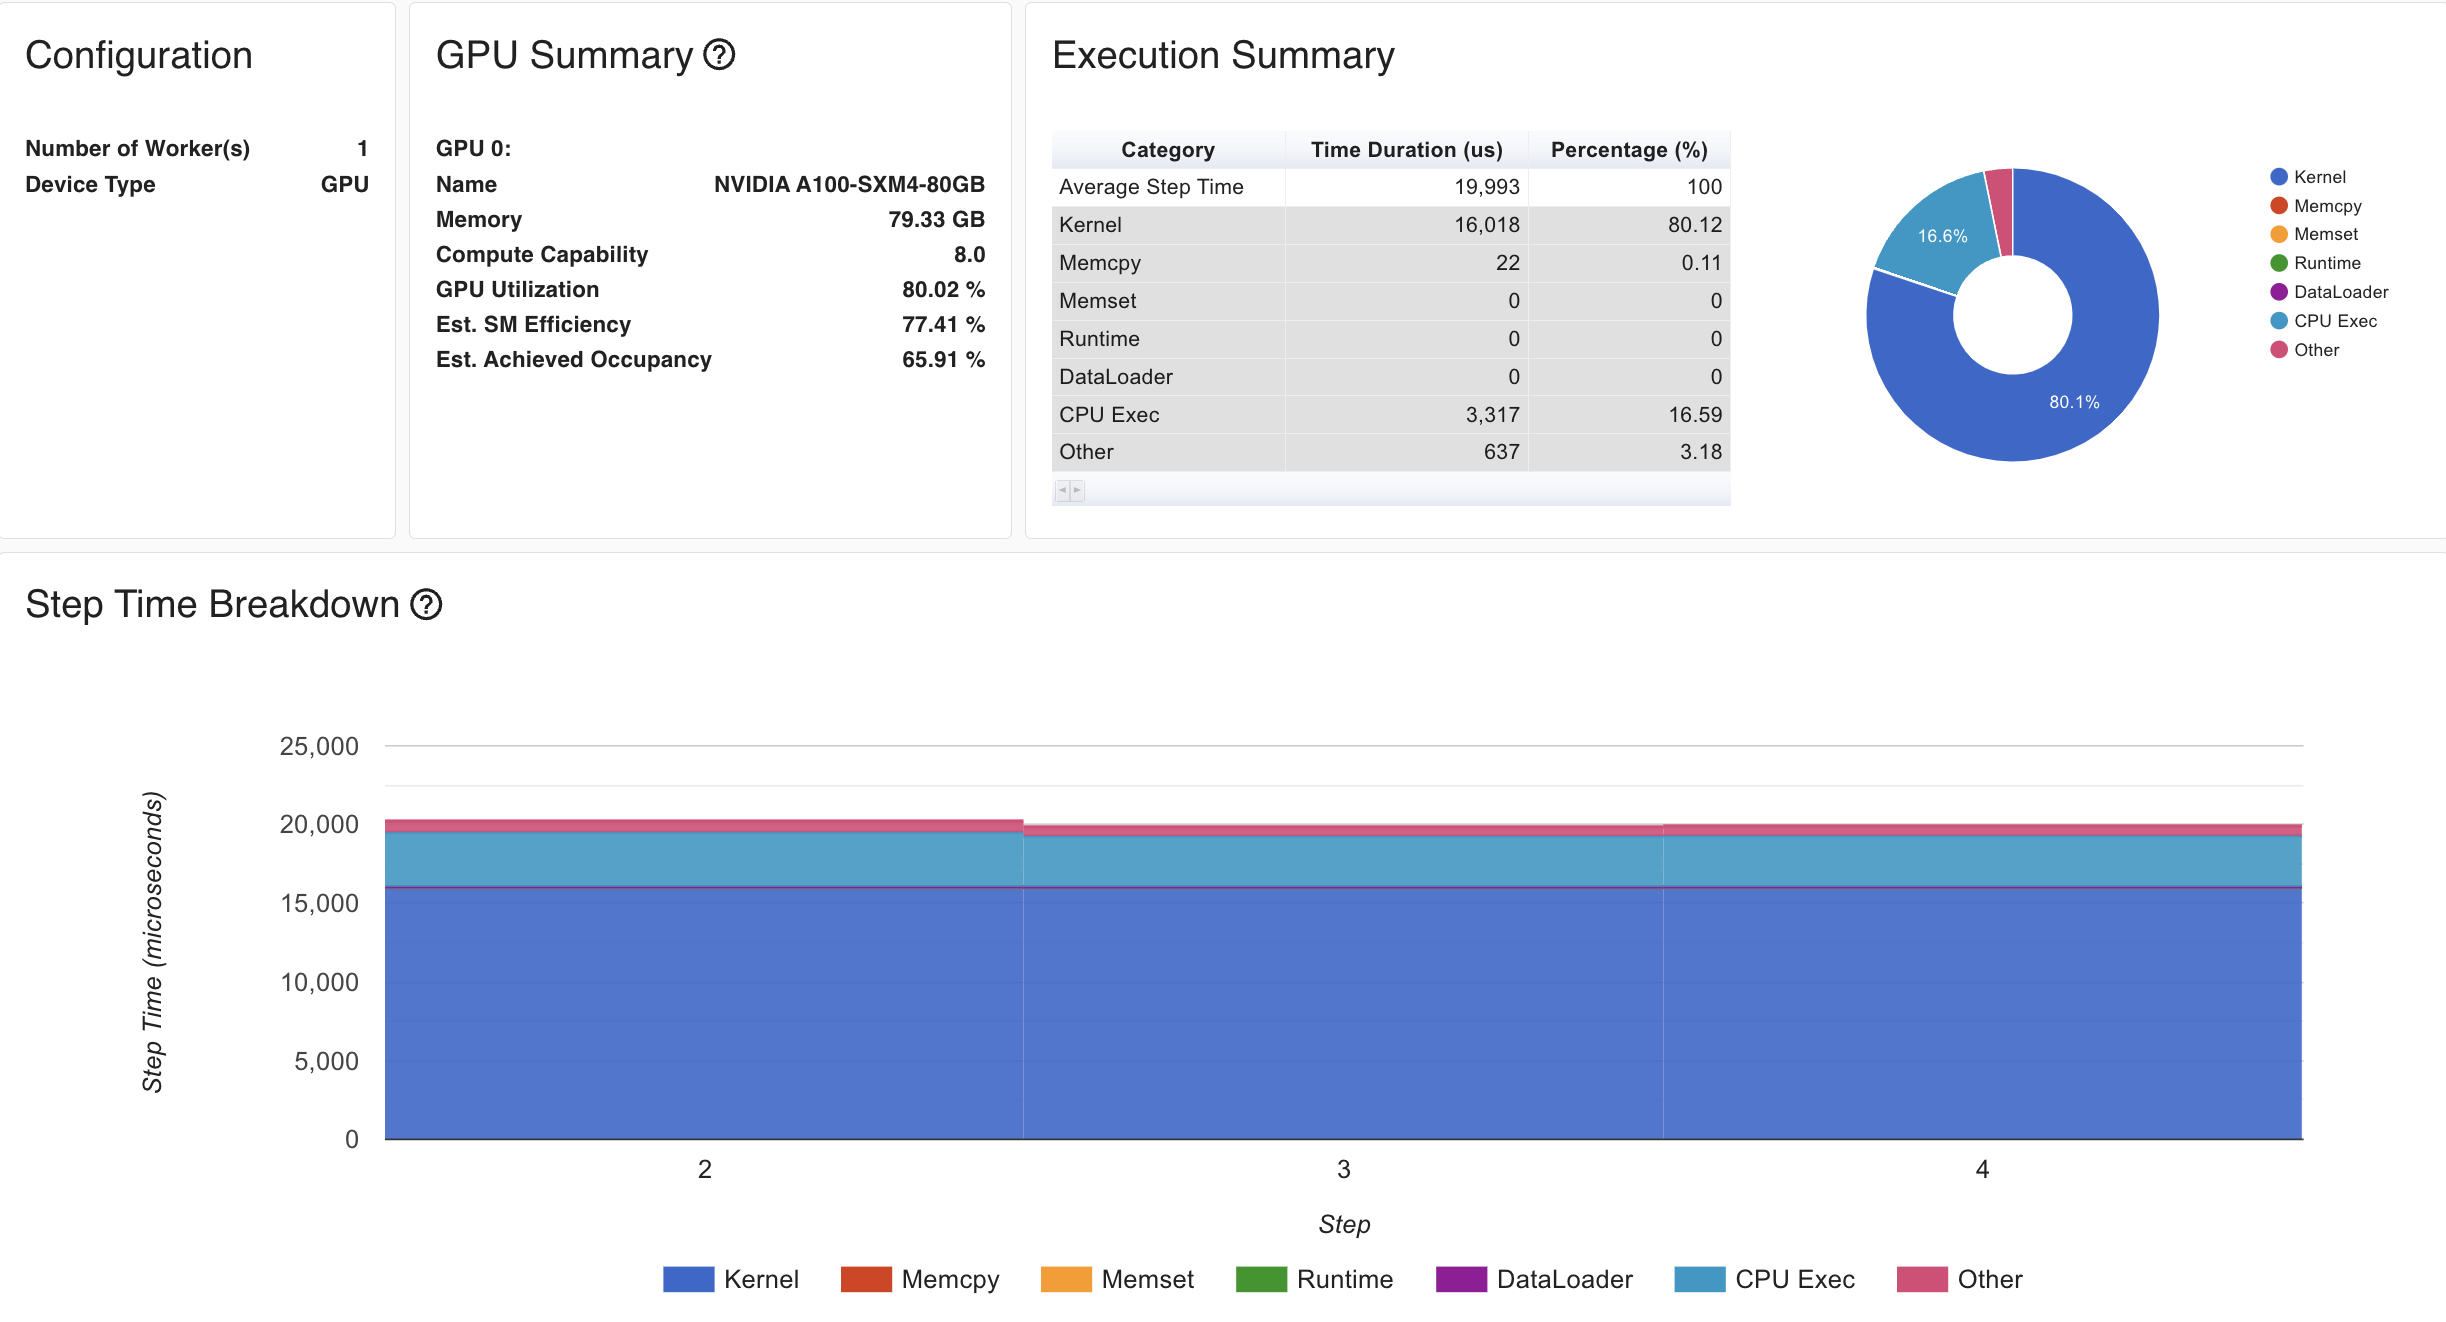Click the Runtime row in execution table
Image resolution: width=2446 pixels, height=1322 pixels.
tap(1391, 339)
